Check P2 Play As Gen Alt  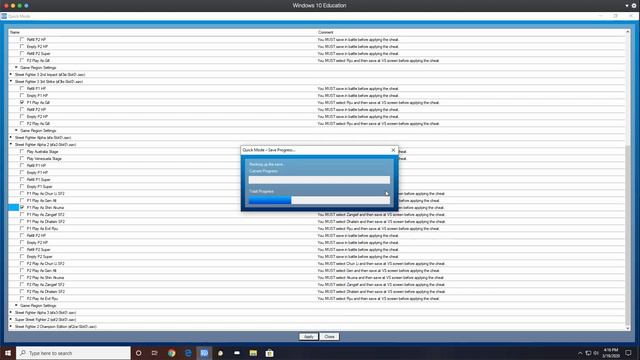pos(22,270)
